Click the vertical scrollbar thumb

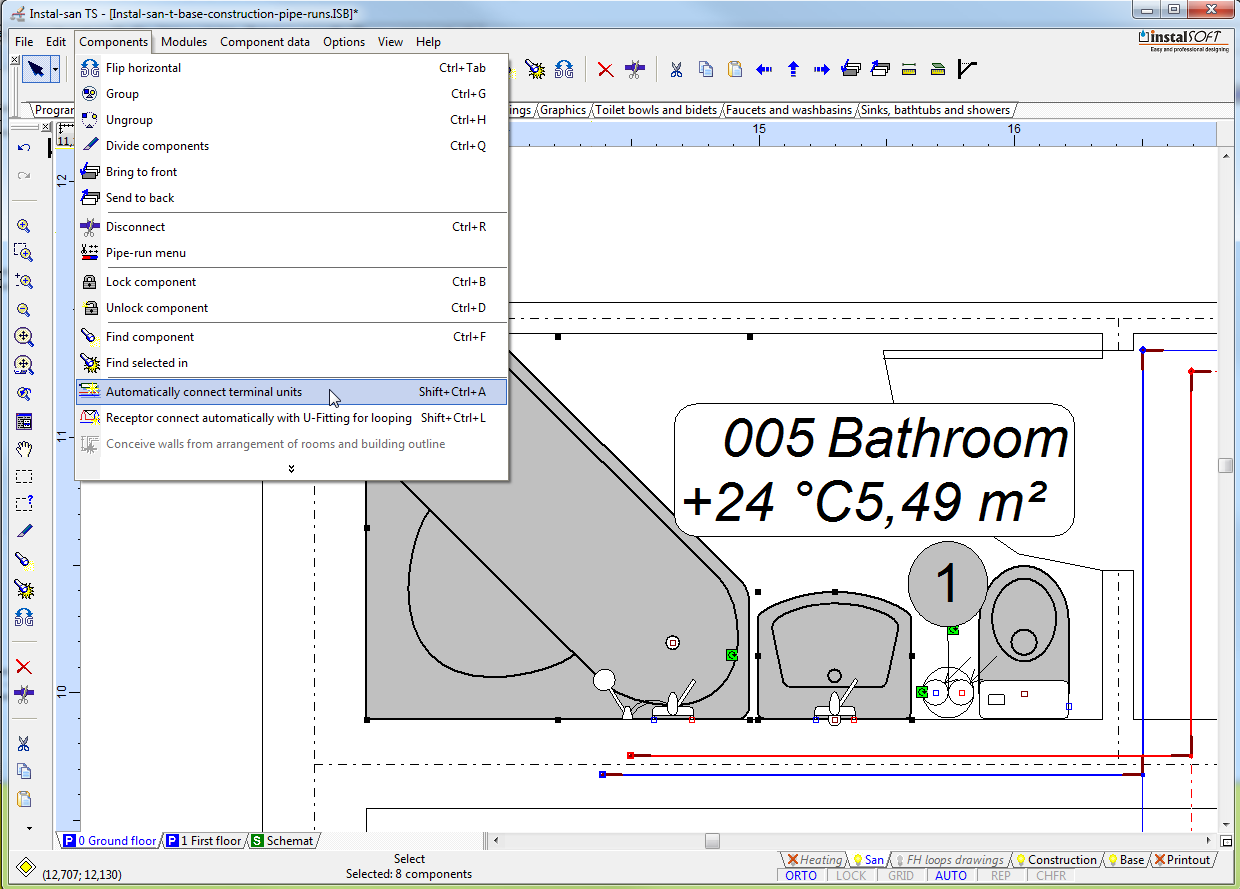1226,465
